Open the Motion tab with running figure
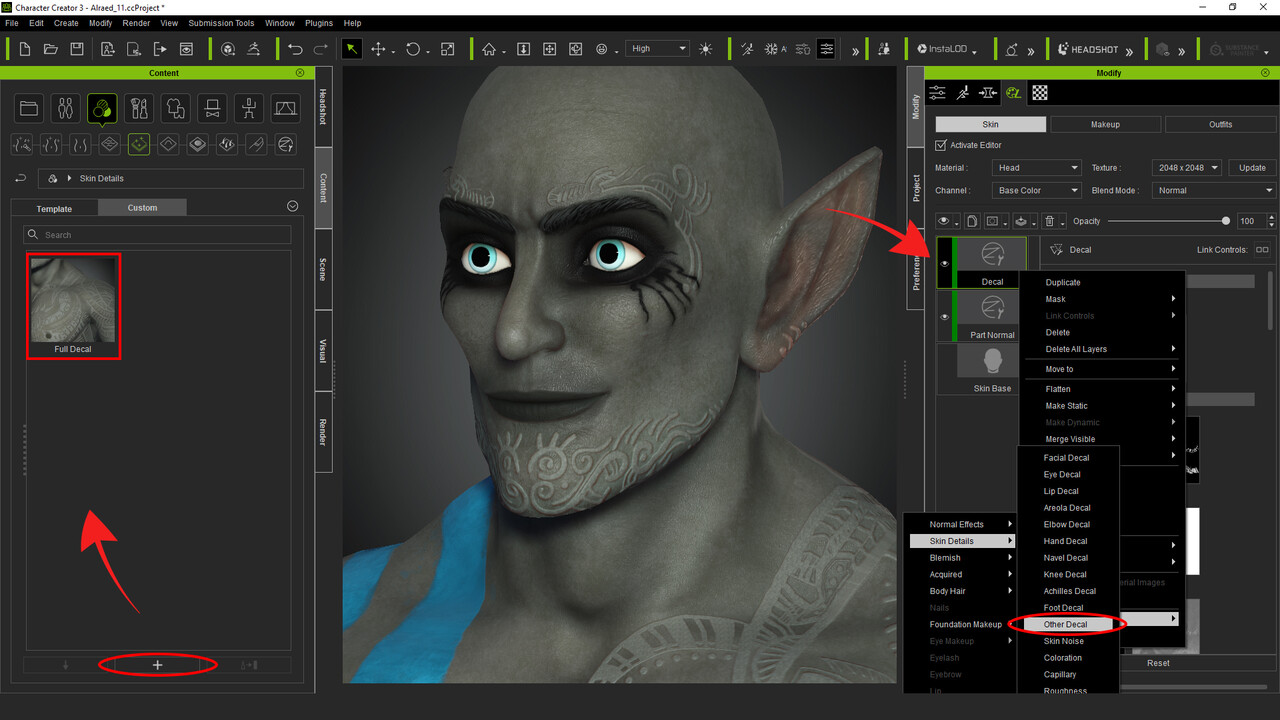The height and width of the screenshot is (720, 1280). point(962,93)
